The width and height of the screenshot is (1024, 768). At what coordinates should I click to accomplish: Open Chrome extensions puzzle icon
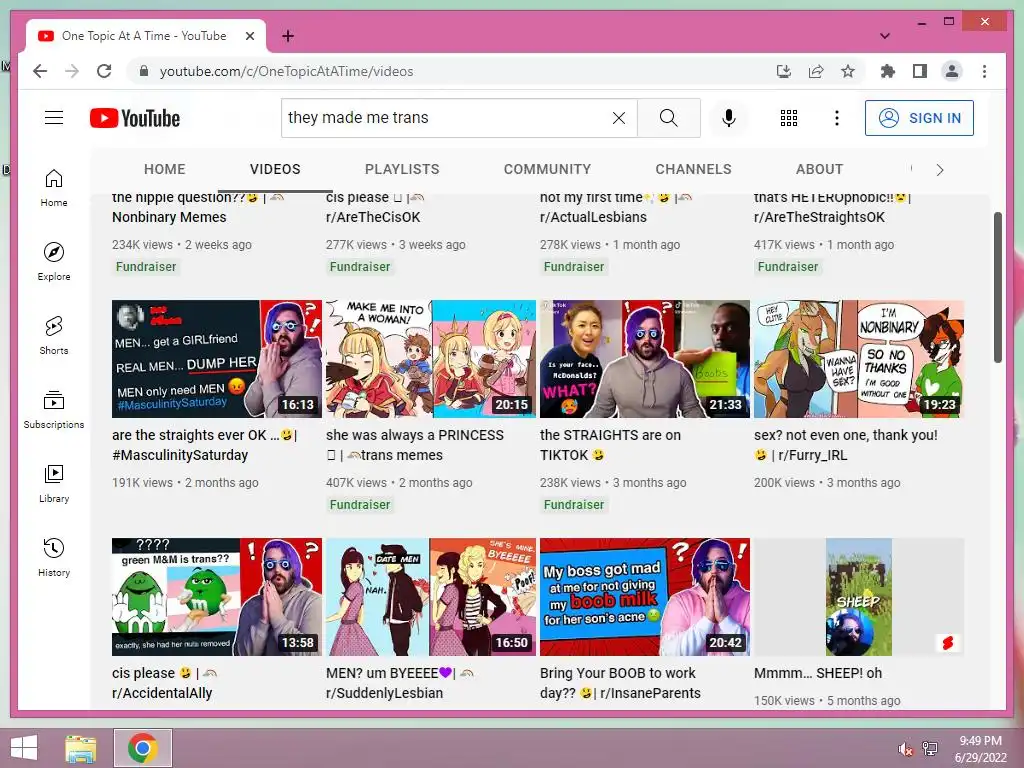[x=888, y=71]
